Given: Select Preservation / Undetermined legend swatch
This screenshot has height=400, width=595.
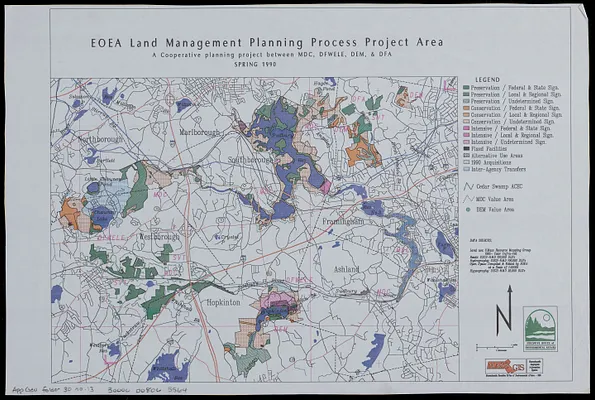Looking at the screenshot, I should click(466, 101).
